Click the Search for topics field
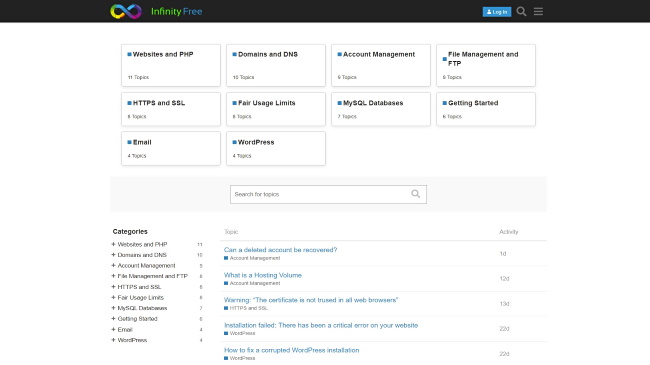The image size is (650, 365). coord(328,194)
